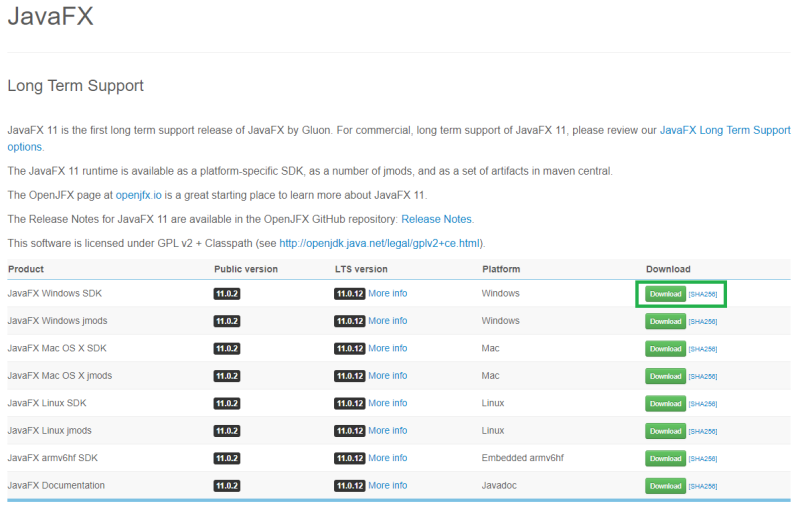Click the 'Embedded armv6hf' platform cell
Screen dimensions: 800x522
coord(522,458)
